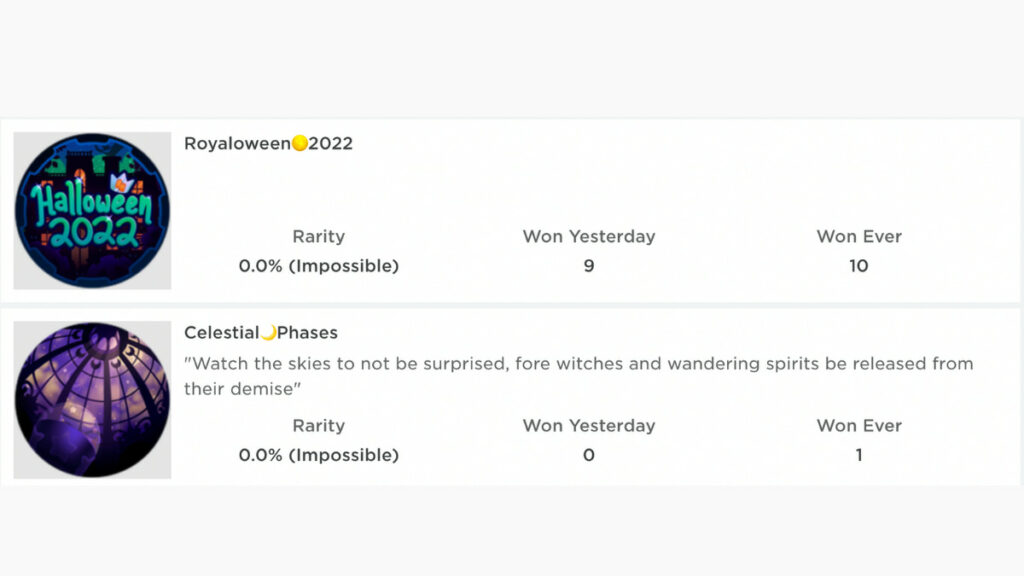Image resolution: width=1024 pixels, height=576 pixels.
Task: Click the Celestial Phases description quote
Action: [579, 376]
